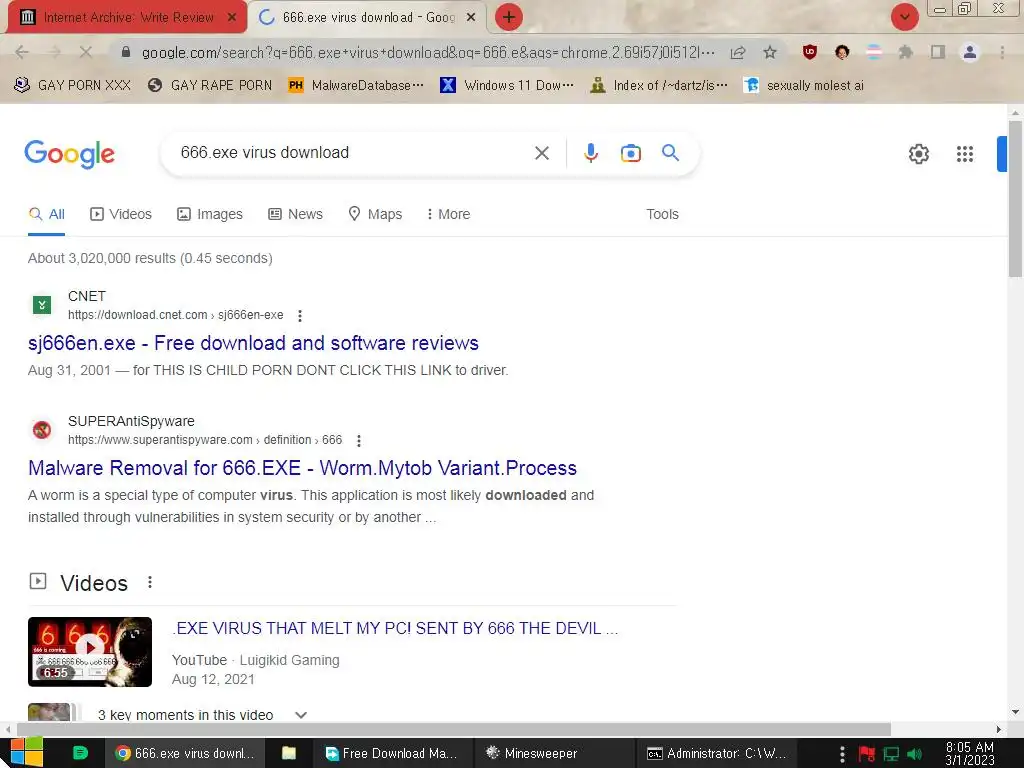Share this page from the address bar
Screen dimensions: 1024x768
tap(738, 52)
